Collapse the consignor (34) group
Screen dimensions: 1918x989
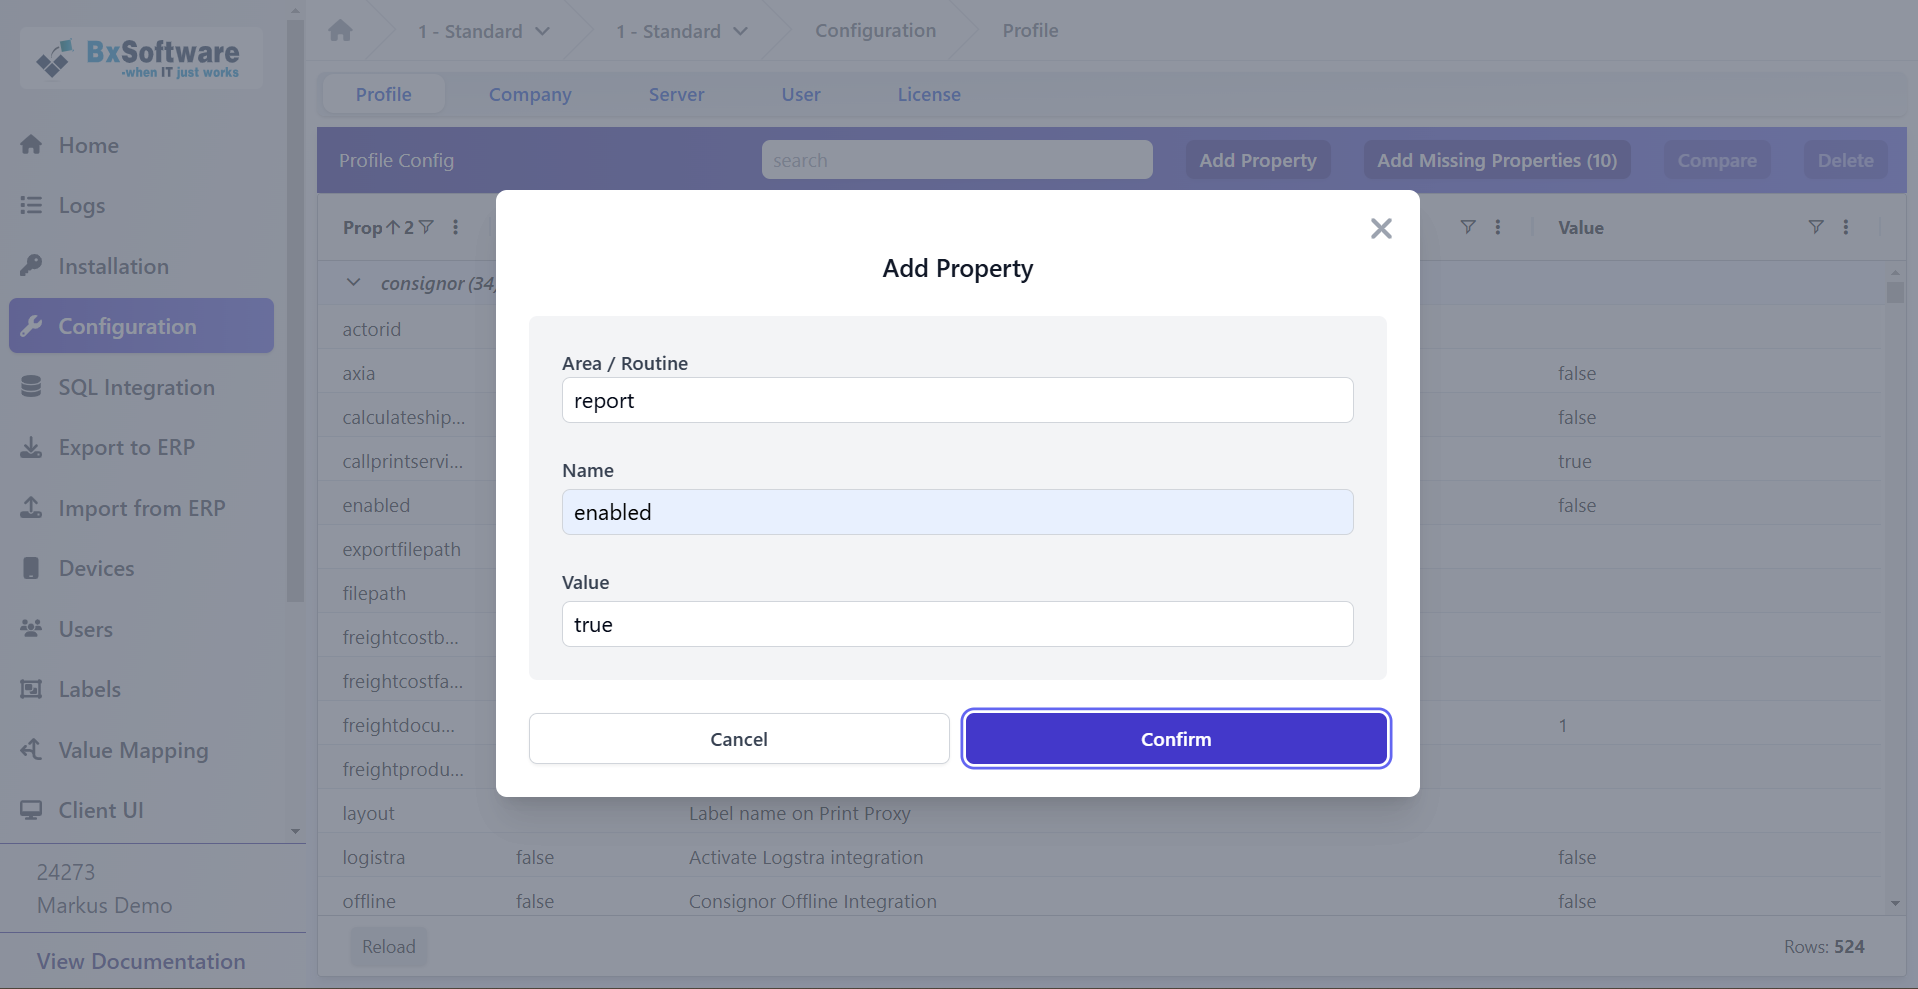click(353, 282)
